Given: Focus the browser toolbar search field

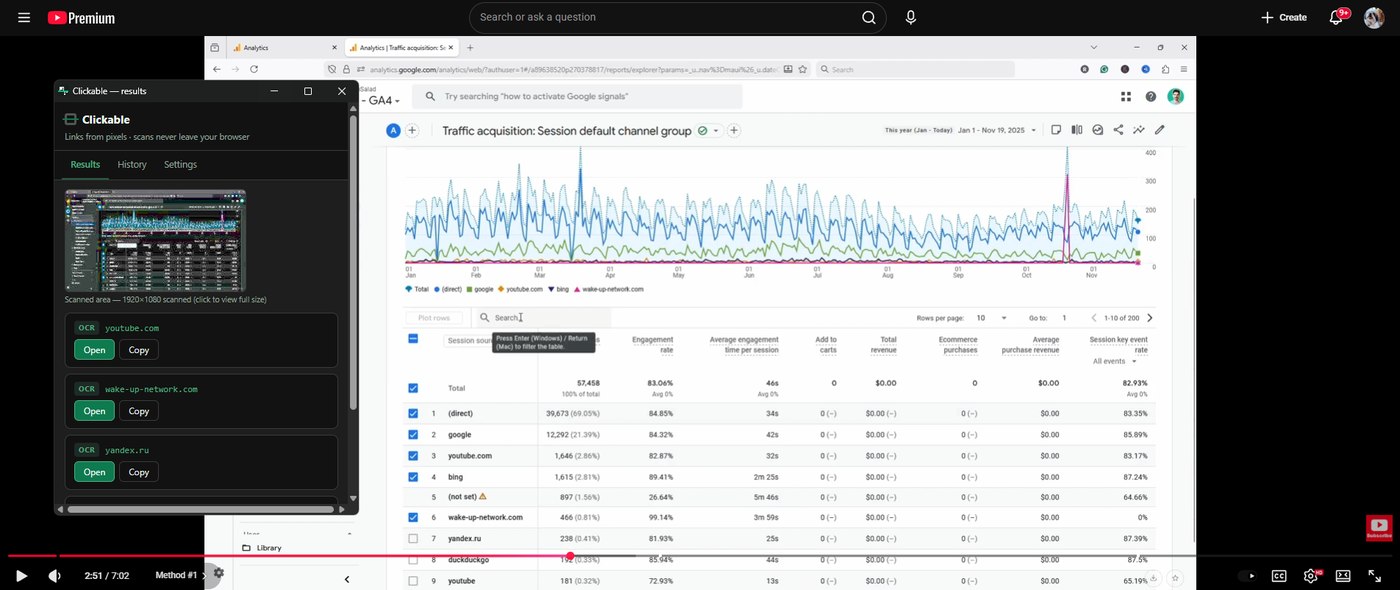Looking at the screenshot, I should 915,69.
